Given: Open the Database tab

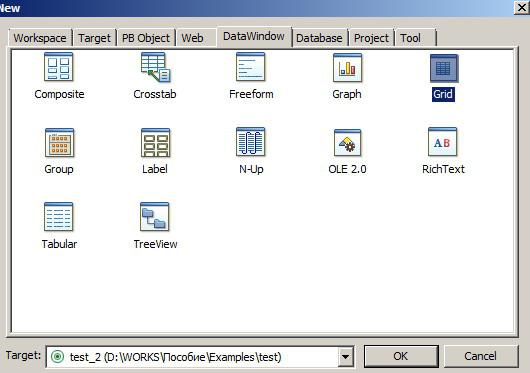Looking at the screenshot, I should pyautogui.click(x=319, y=38).
